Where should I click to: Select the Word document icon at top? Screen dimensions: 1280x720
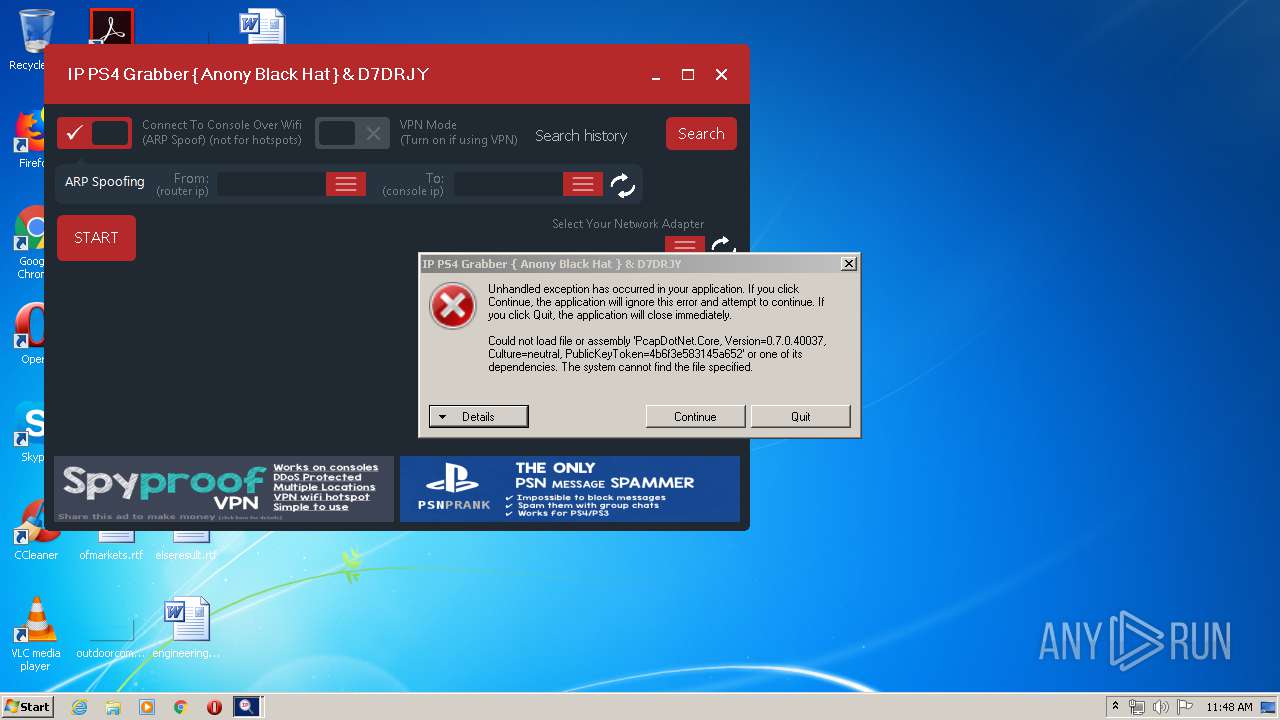coord(262,27)
